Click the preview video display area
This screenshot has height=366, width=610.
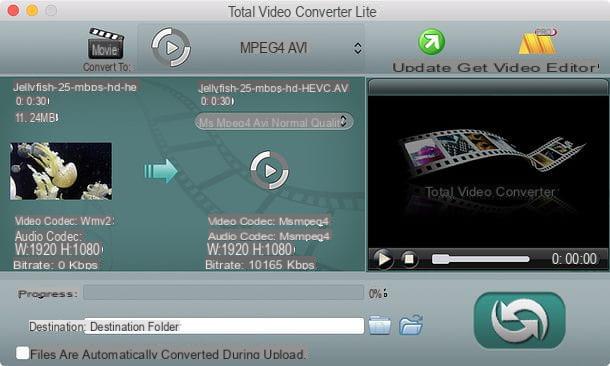(x=488, y=171)
